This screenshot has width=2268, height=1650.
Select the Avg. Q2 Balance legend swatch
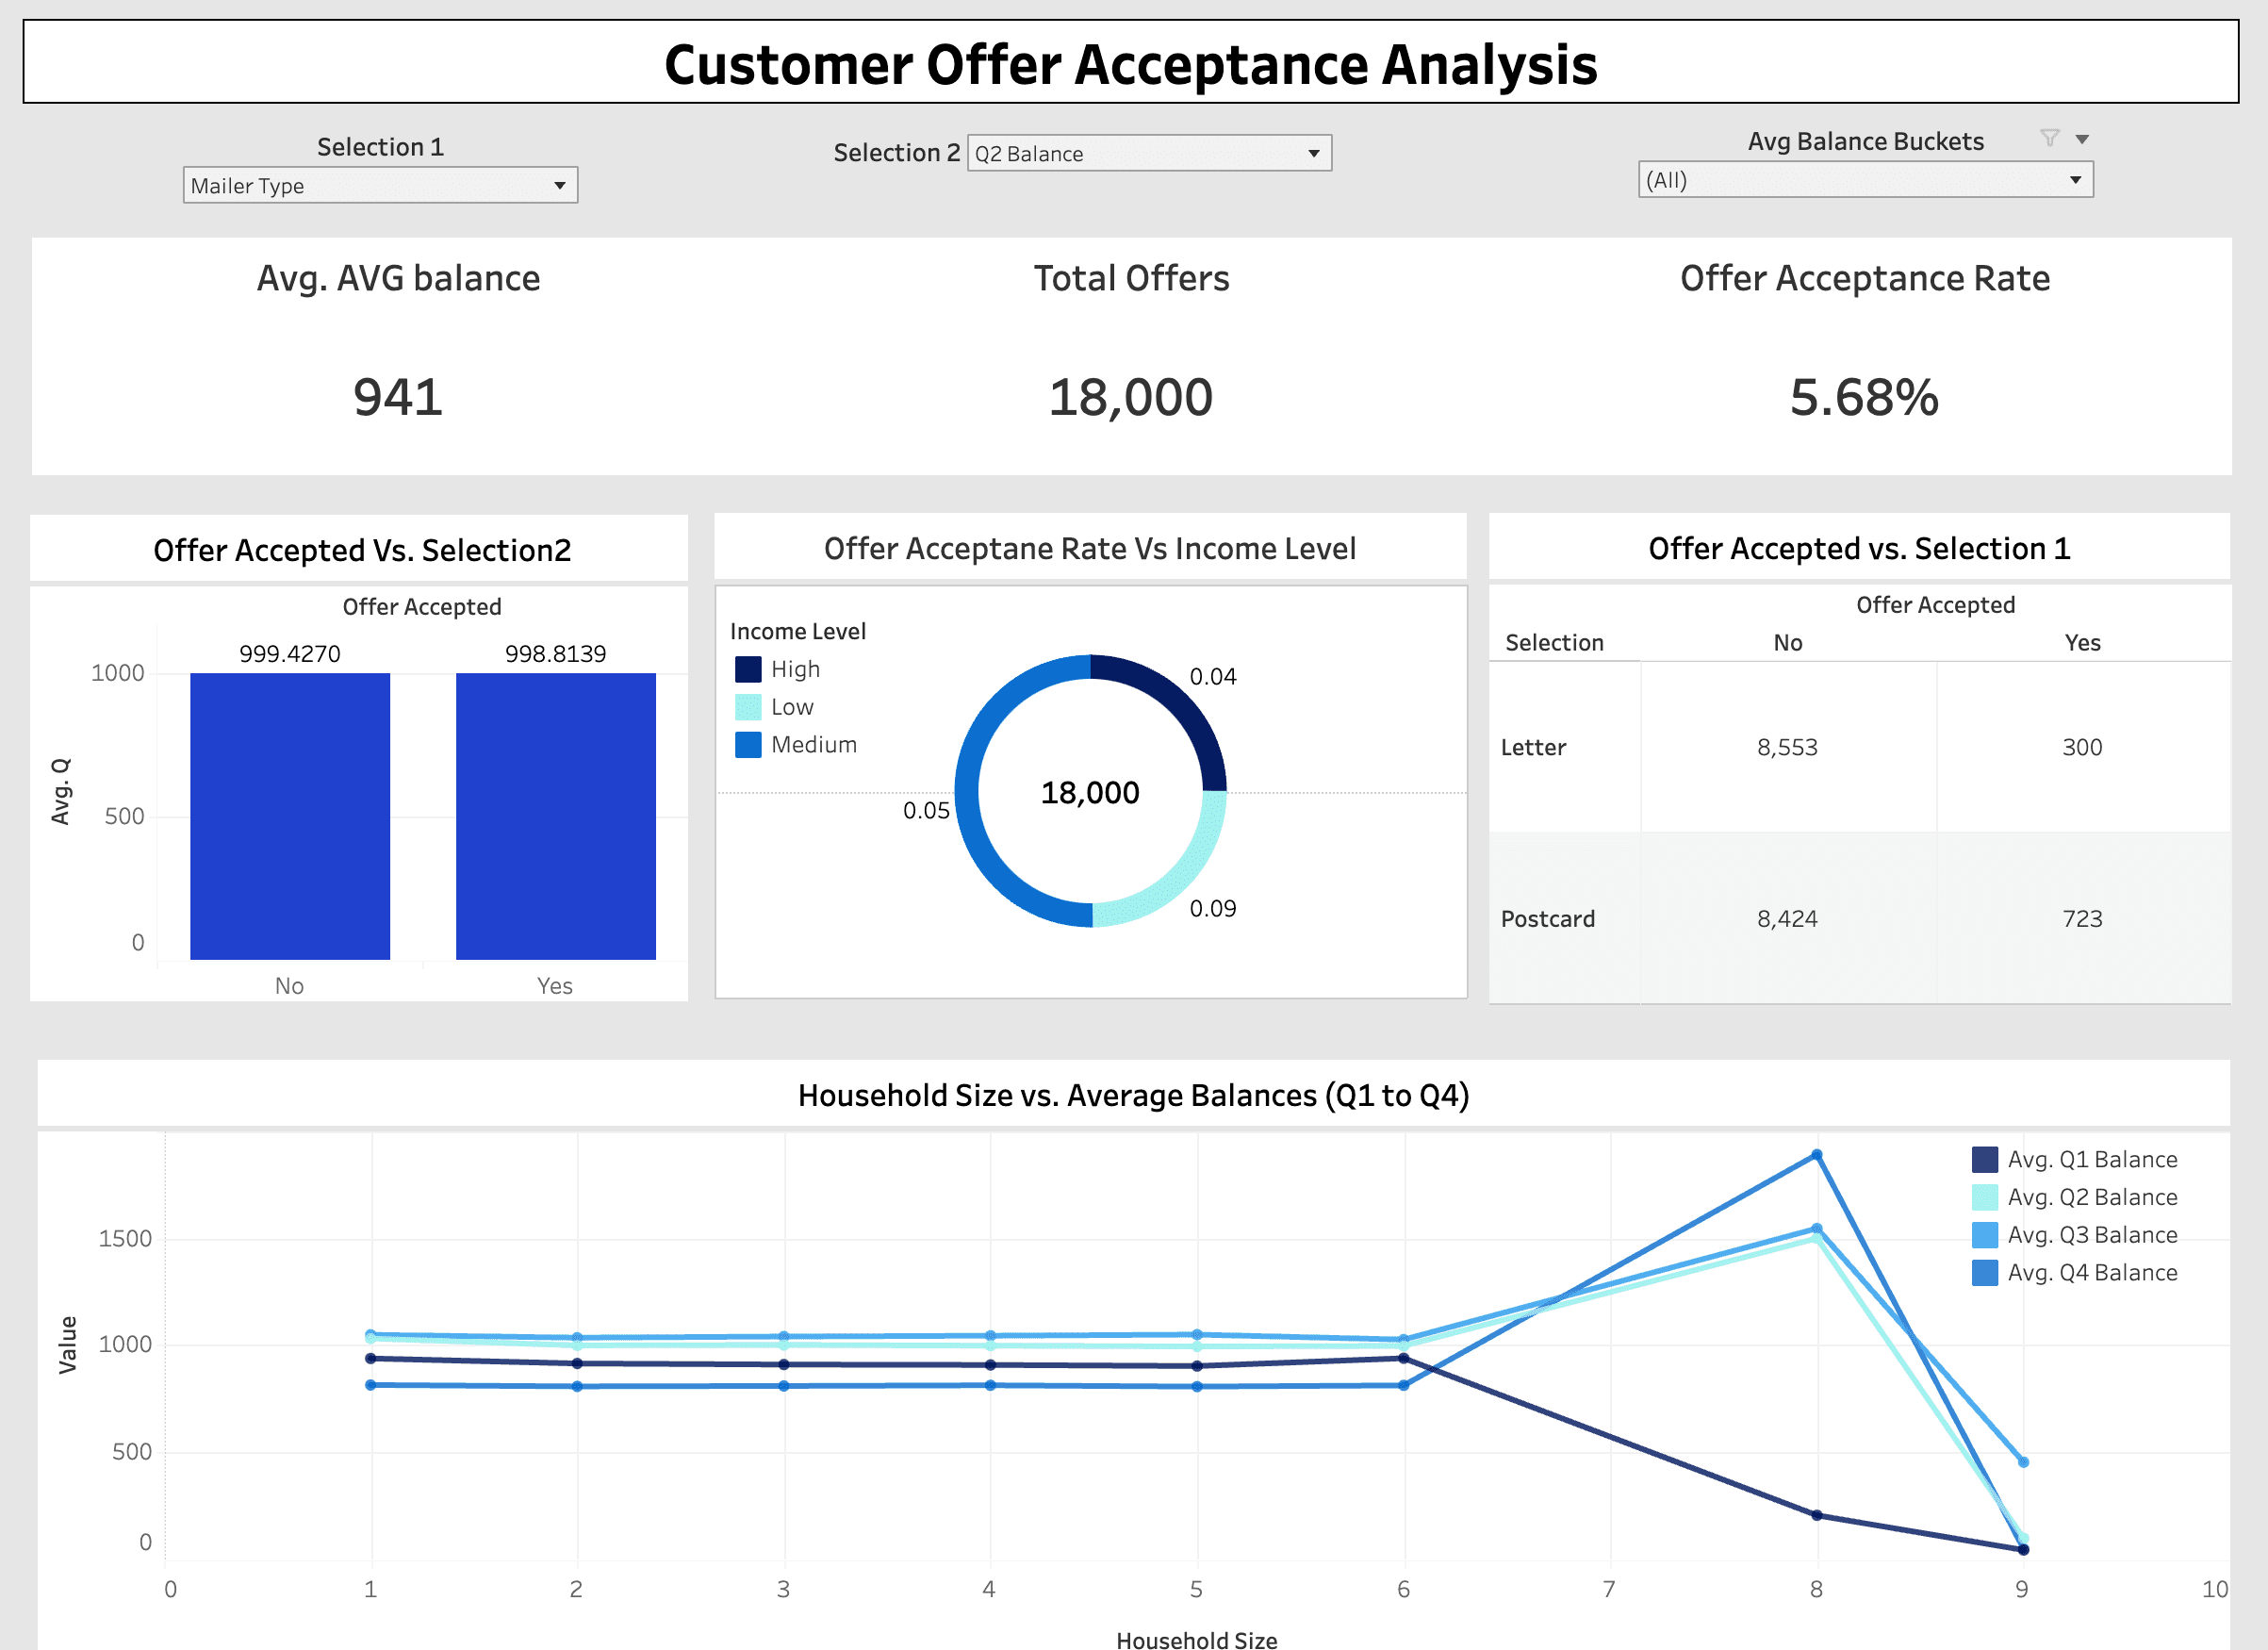point(1984,1197)
